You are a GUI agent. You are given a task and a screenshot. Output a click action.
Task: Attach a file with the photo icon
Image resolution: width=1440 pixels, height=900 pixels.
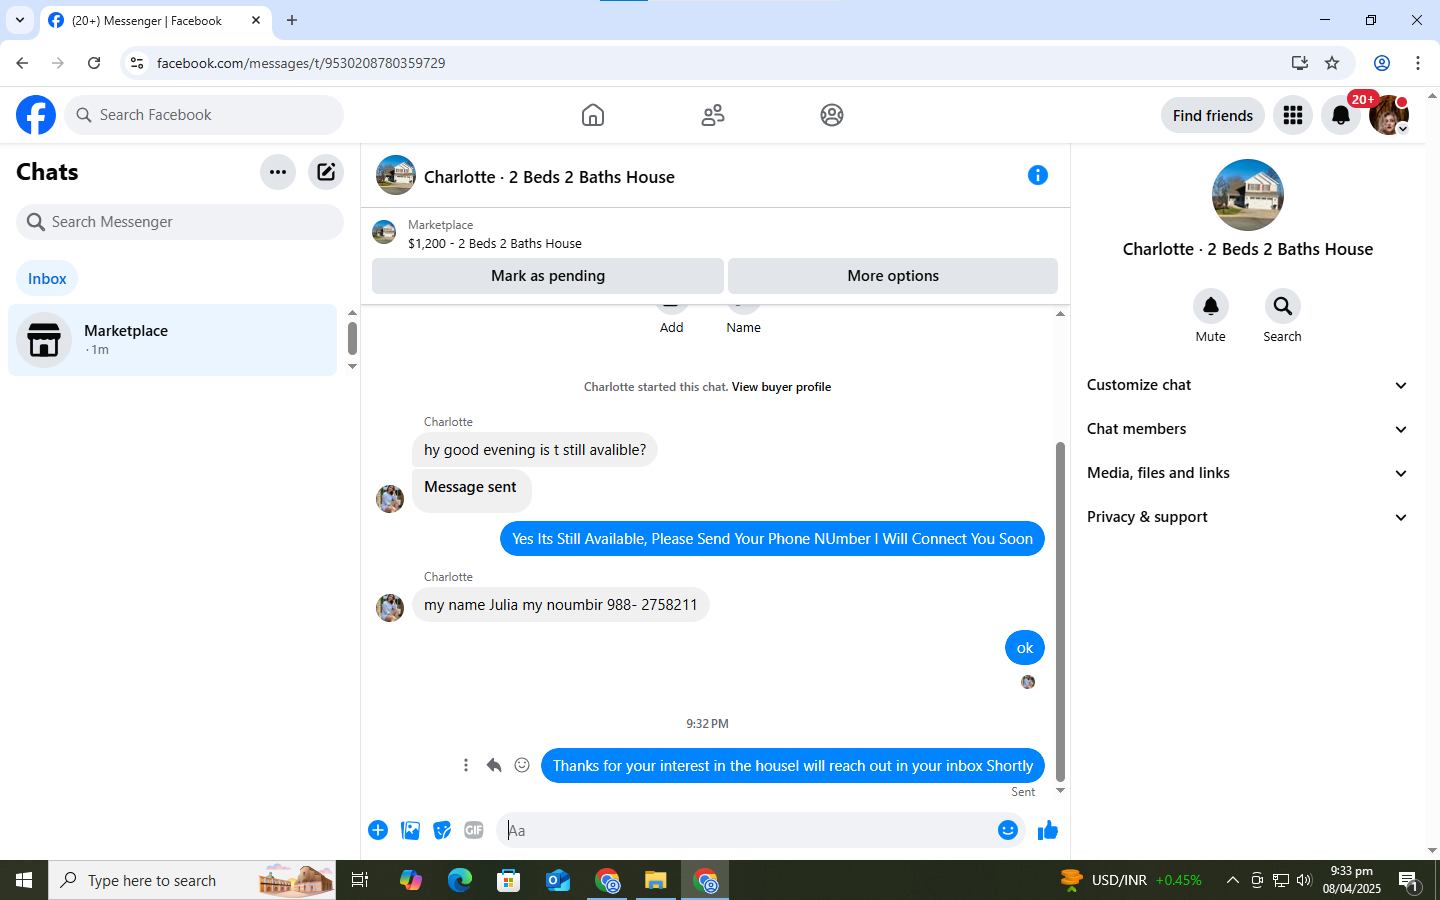(410, 830)
